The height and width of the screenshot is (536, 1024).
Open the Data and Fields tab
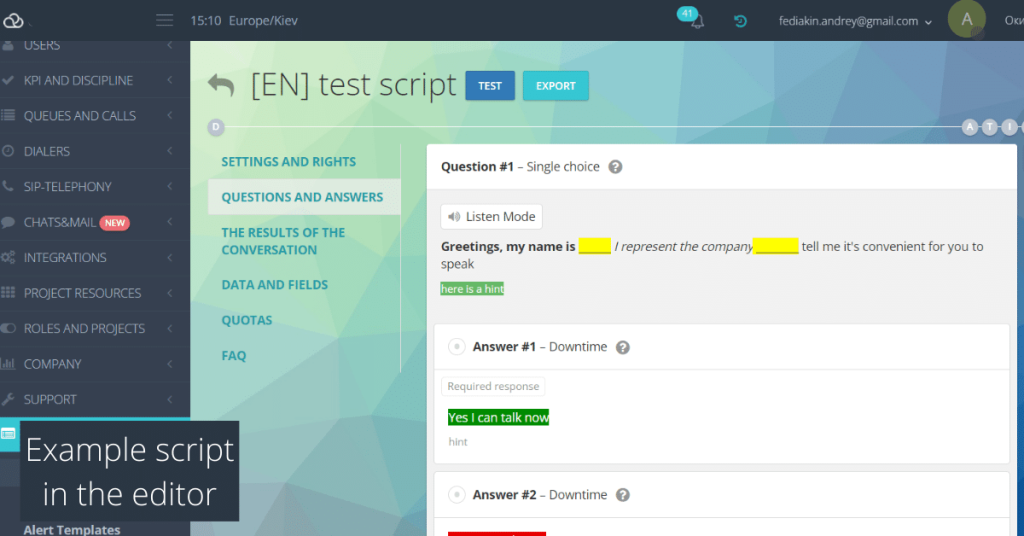[x=274, y=285]
